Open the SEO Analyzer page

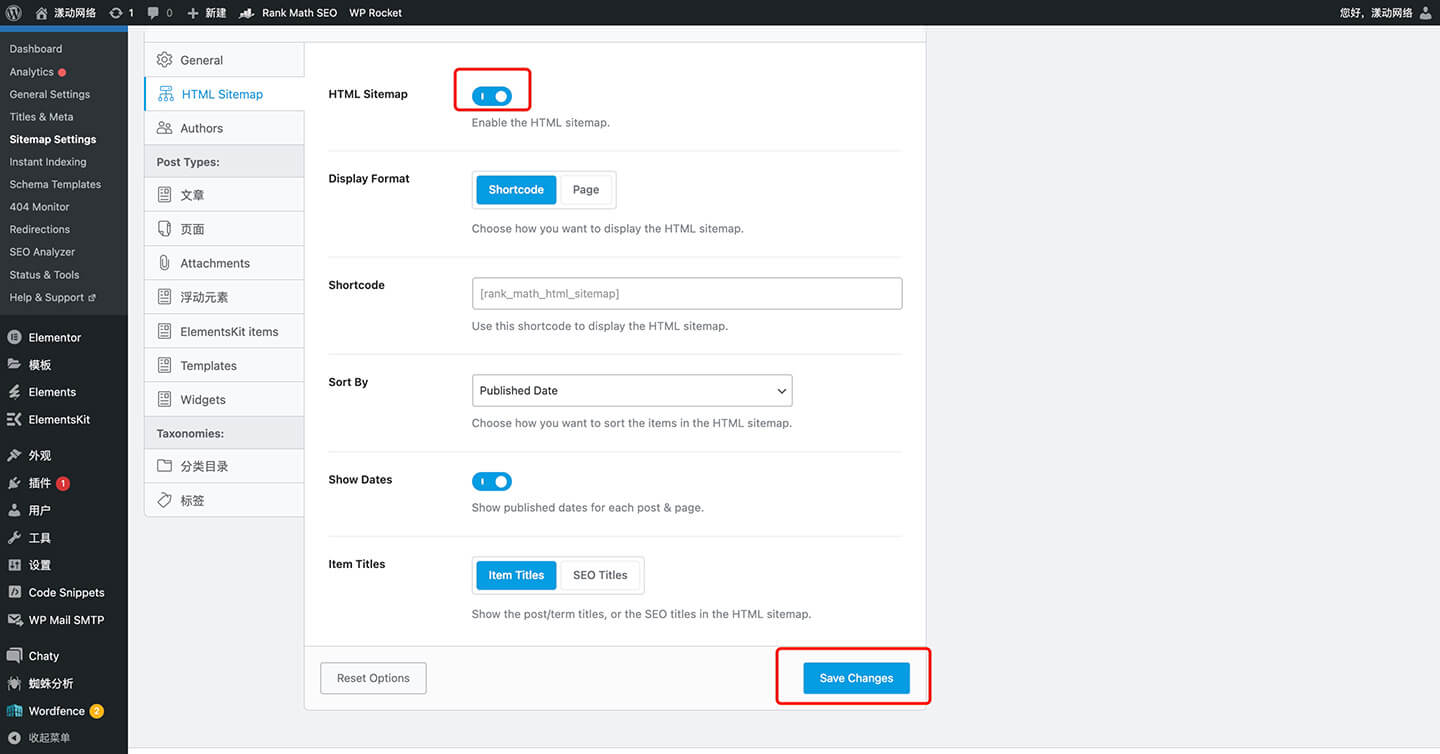pos(42,252)
